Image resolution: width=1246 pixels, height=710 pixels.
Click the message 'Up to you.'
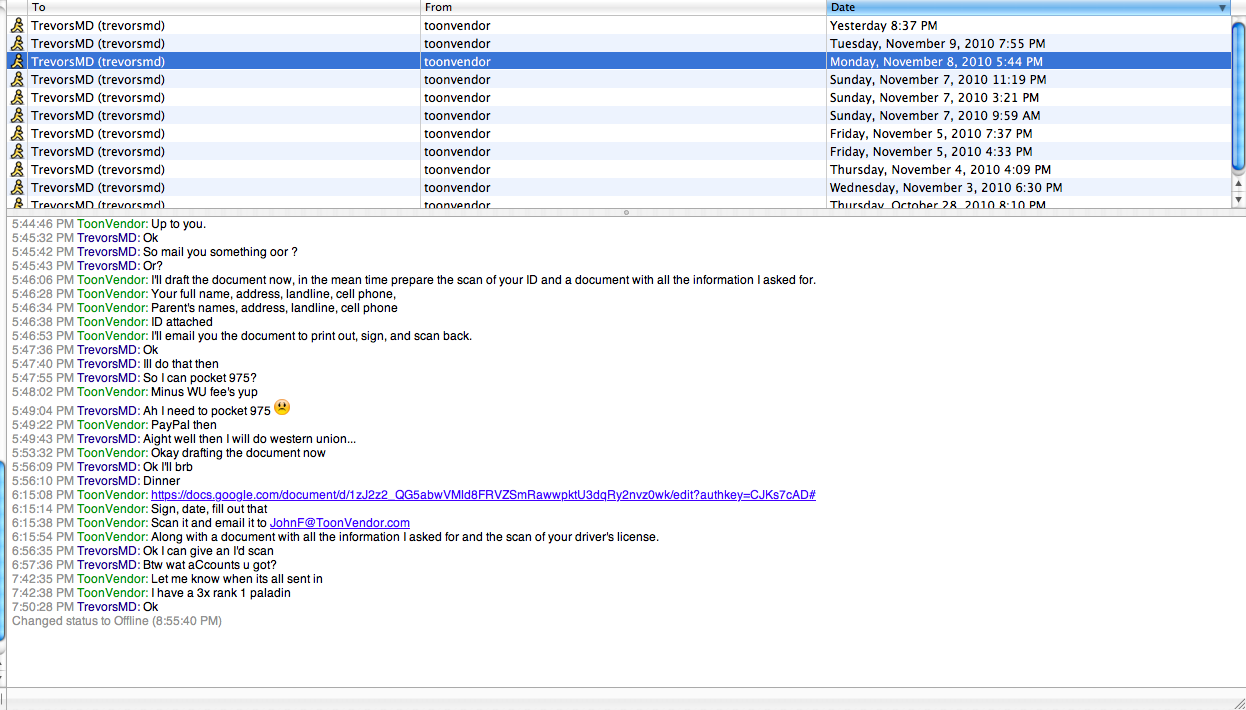[179, 224]
